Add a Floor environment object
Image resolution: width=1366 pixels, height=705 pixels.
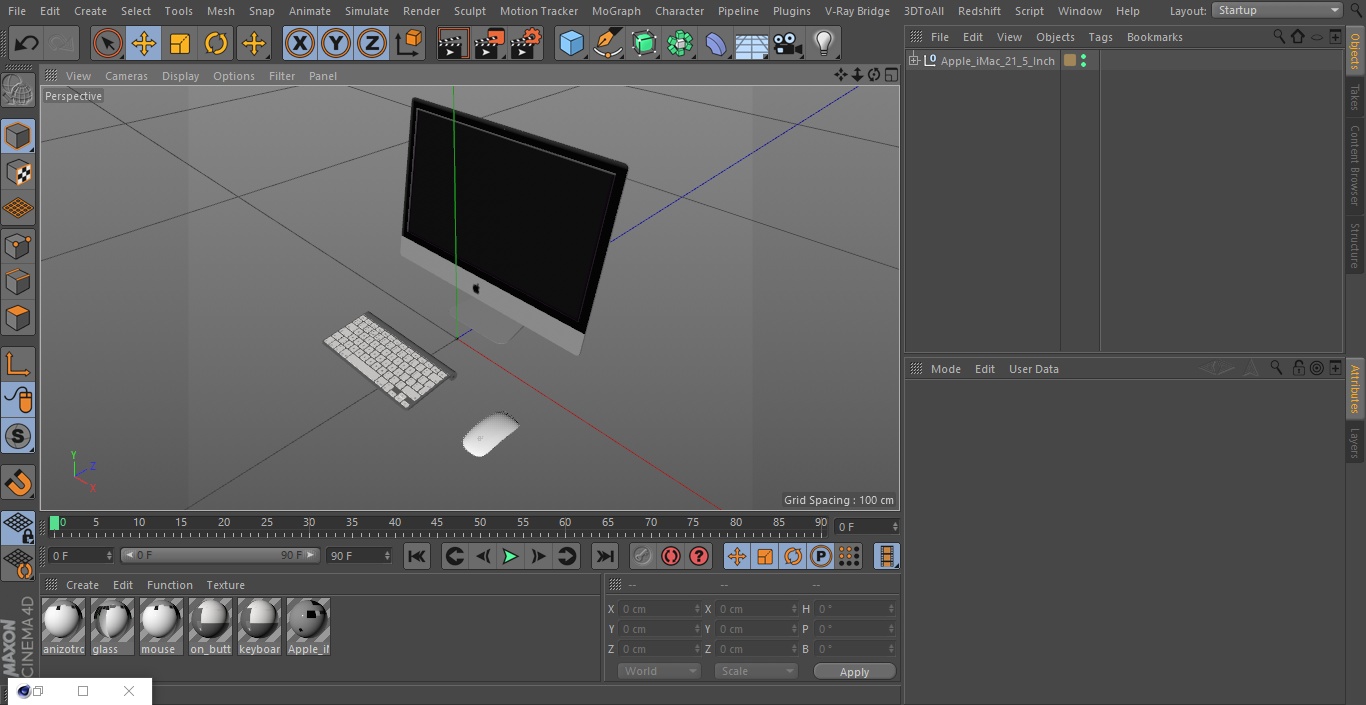[752, 43]
